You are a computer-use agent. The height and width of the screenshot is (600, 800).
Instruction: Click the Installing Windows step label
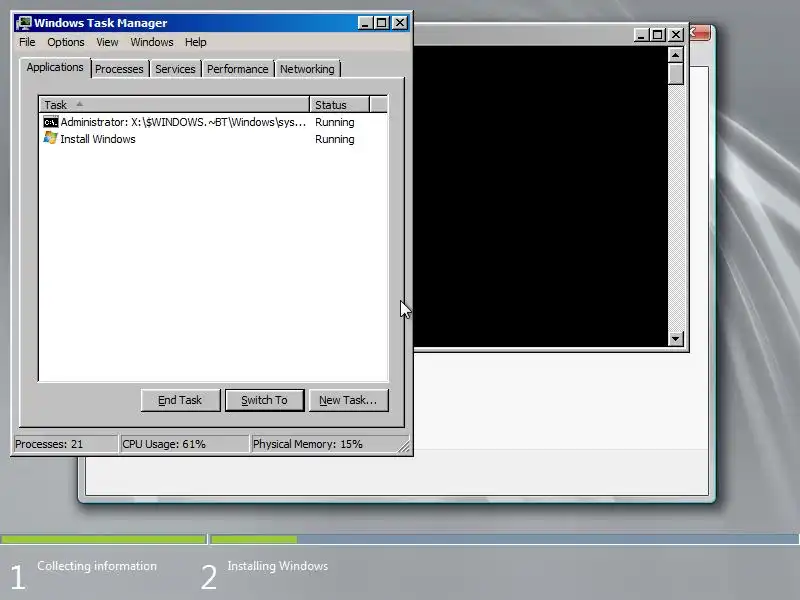pyautogui.click(x=278, y=566)
